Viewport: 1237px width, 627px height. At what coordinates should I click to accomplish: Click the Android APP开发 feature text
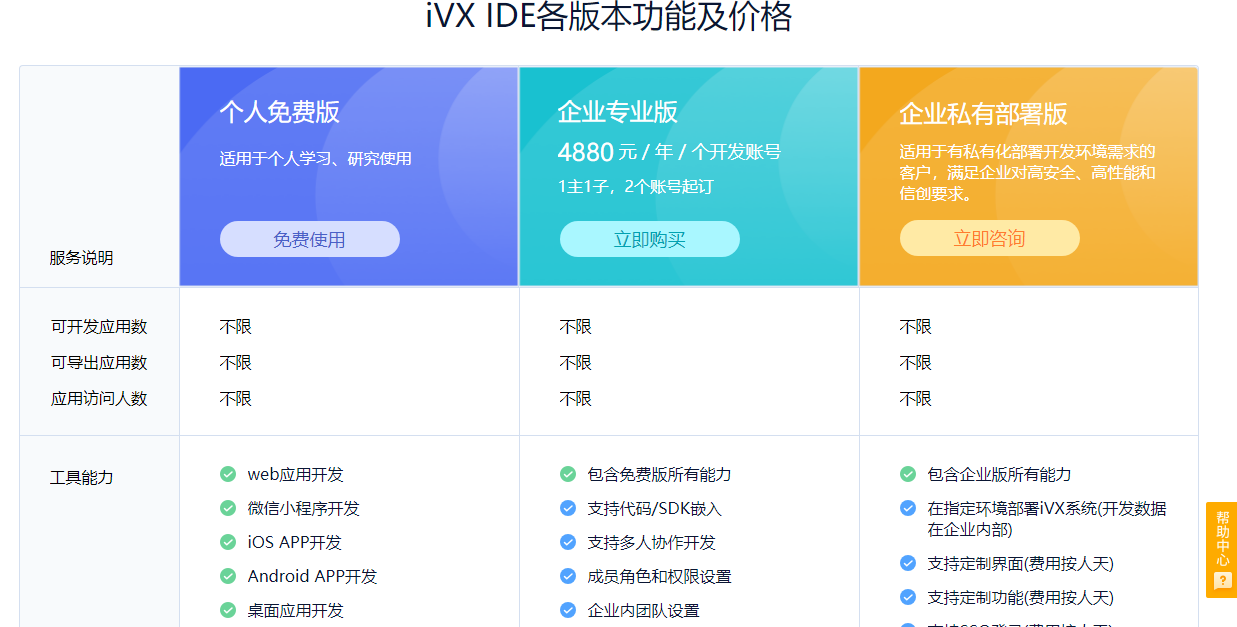(x=313, y=576)
